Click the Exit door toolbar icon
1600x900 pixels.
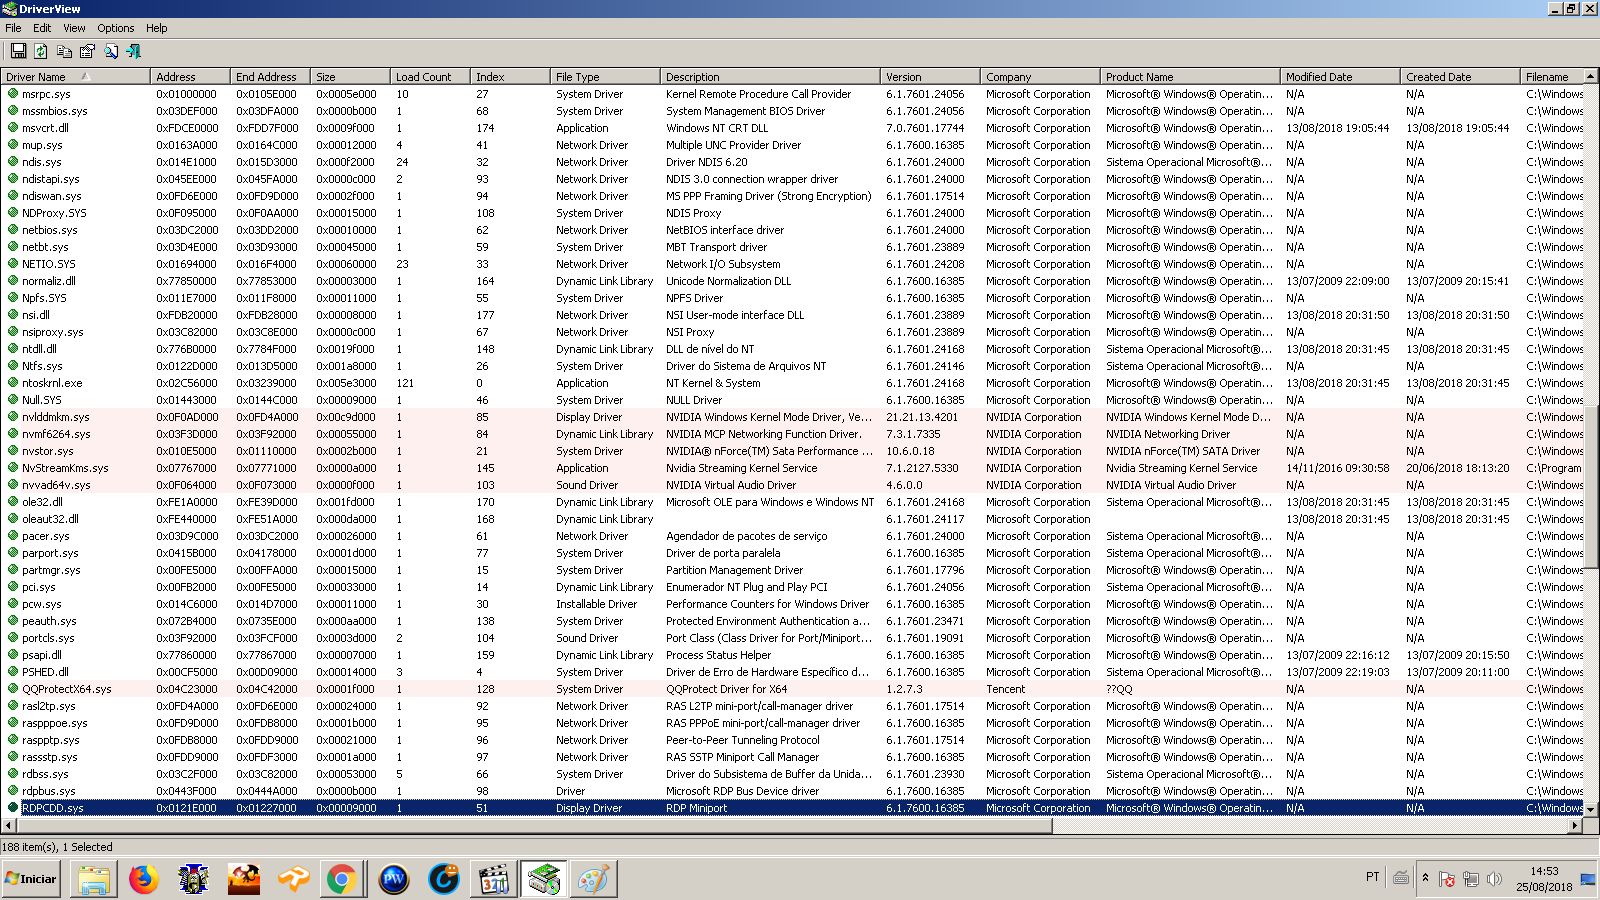point(133,51)
